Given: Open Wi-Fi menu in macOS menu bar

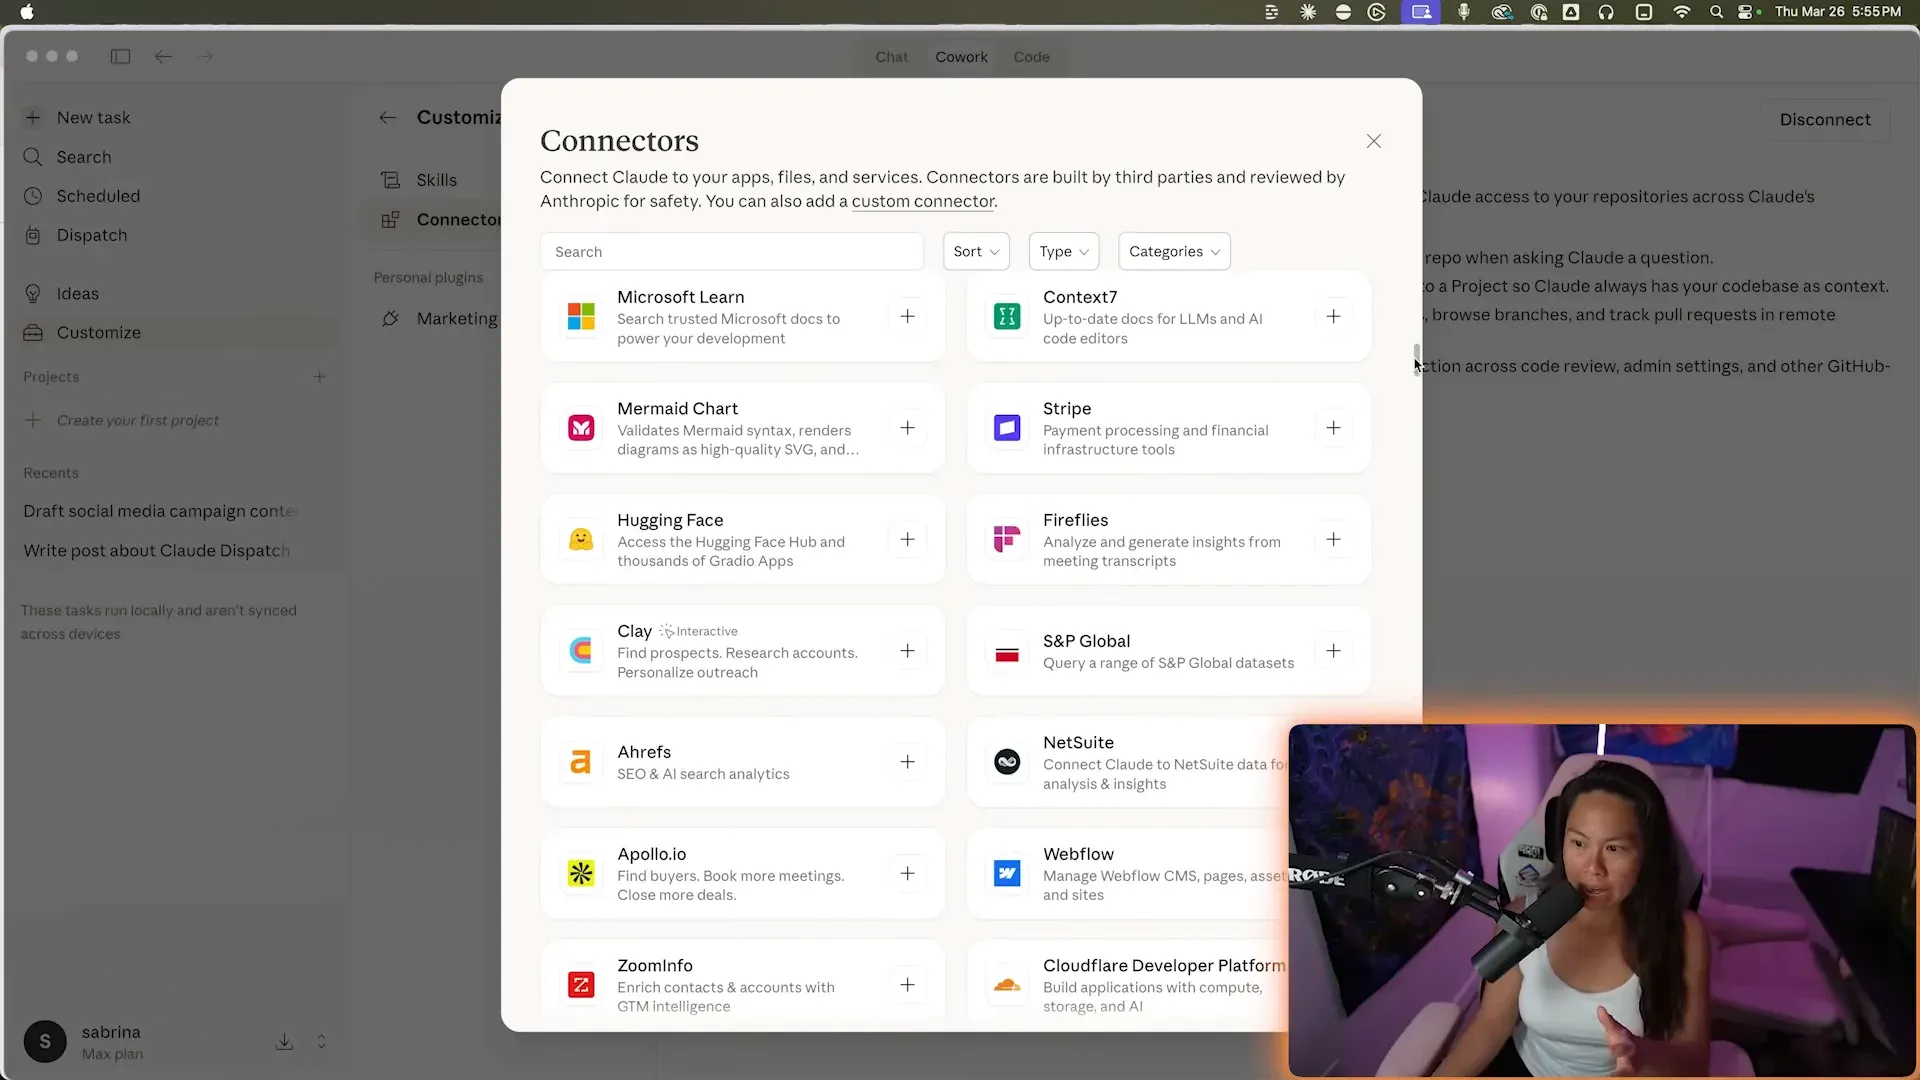Looking at the screenshot, I should (x=1681, y=12).
